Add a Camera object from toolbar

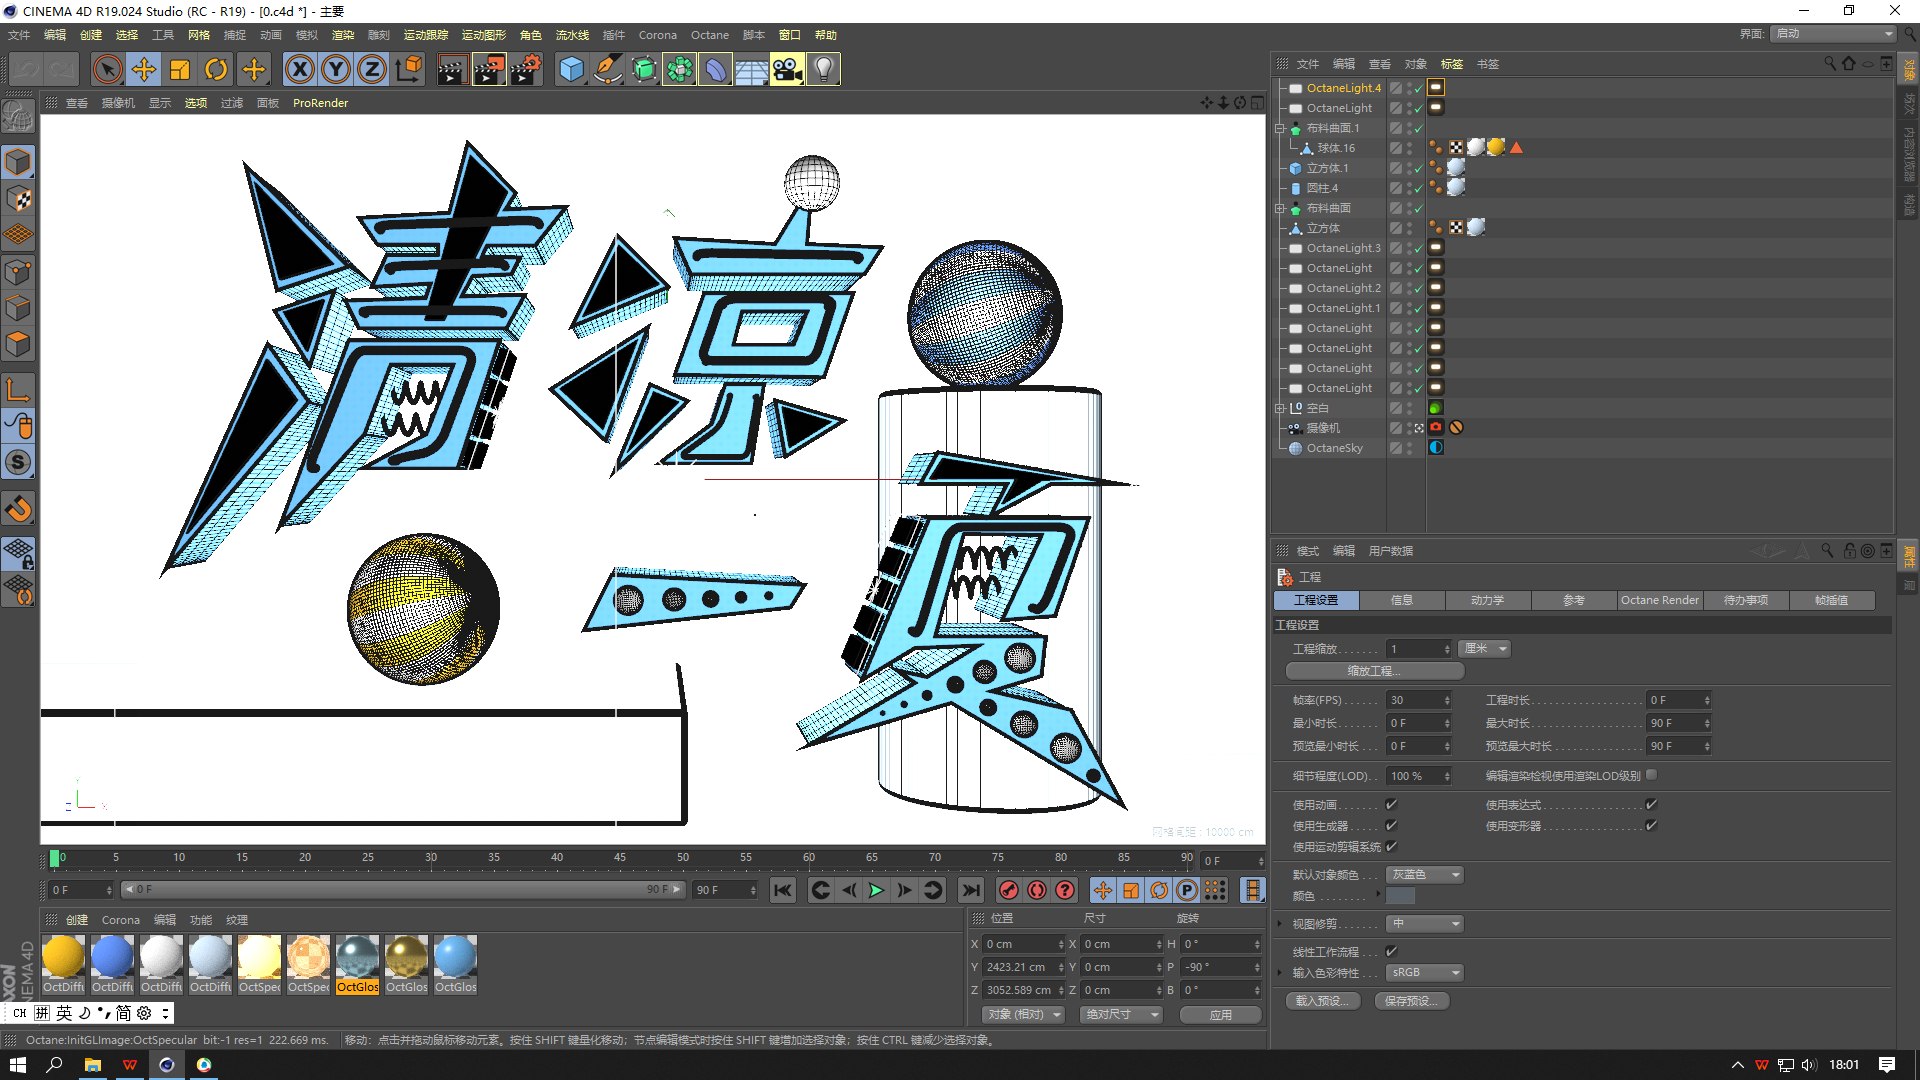click(787, 70)
